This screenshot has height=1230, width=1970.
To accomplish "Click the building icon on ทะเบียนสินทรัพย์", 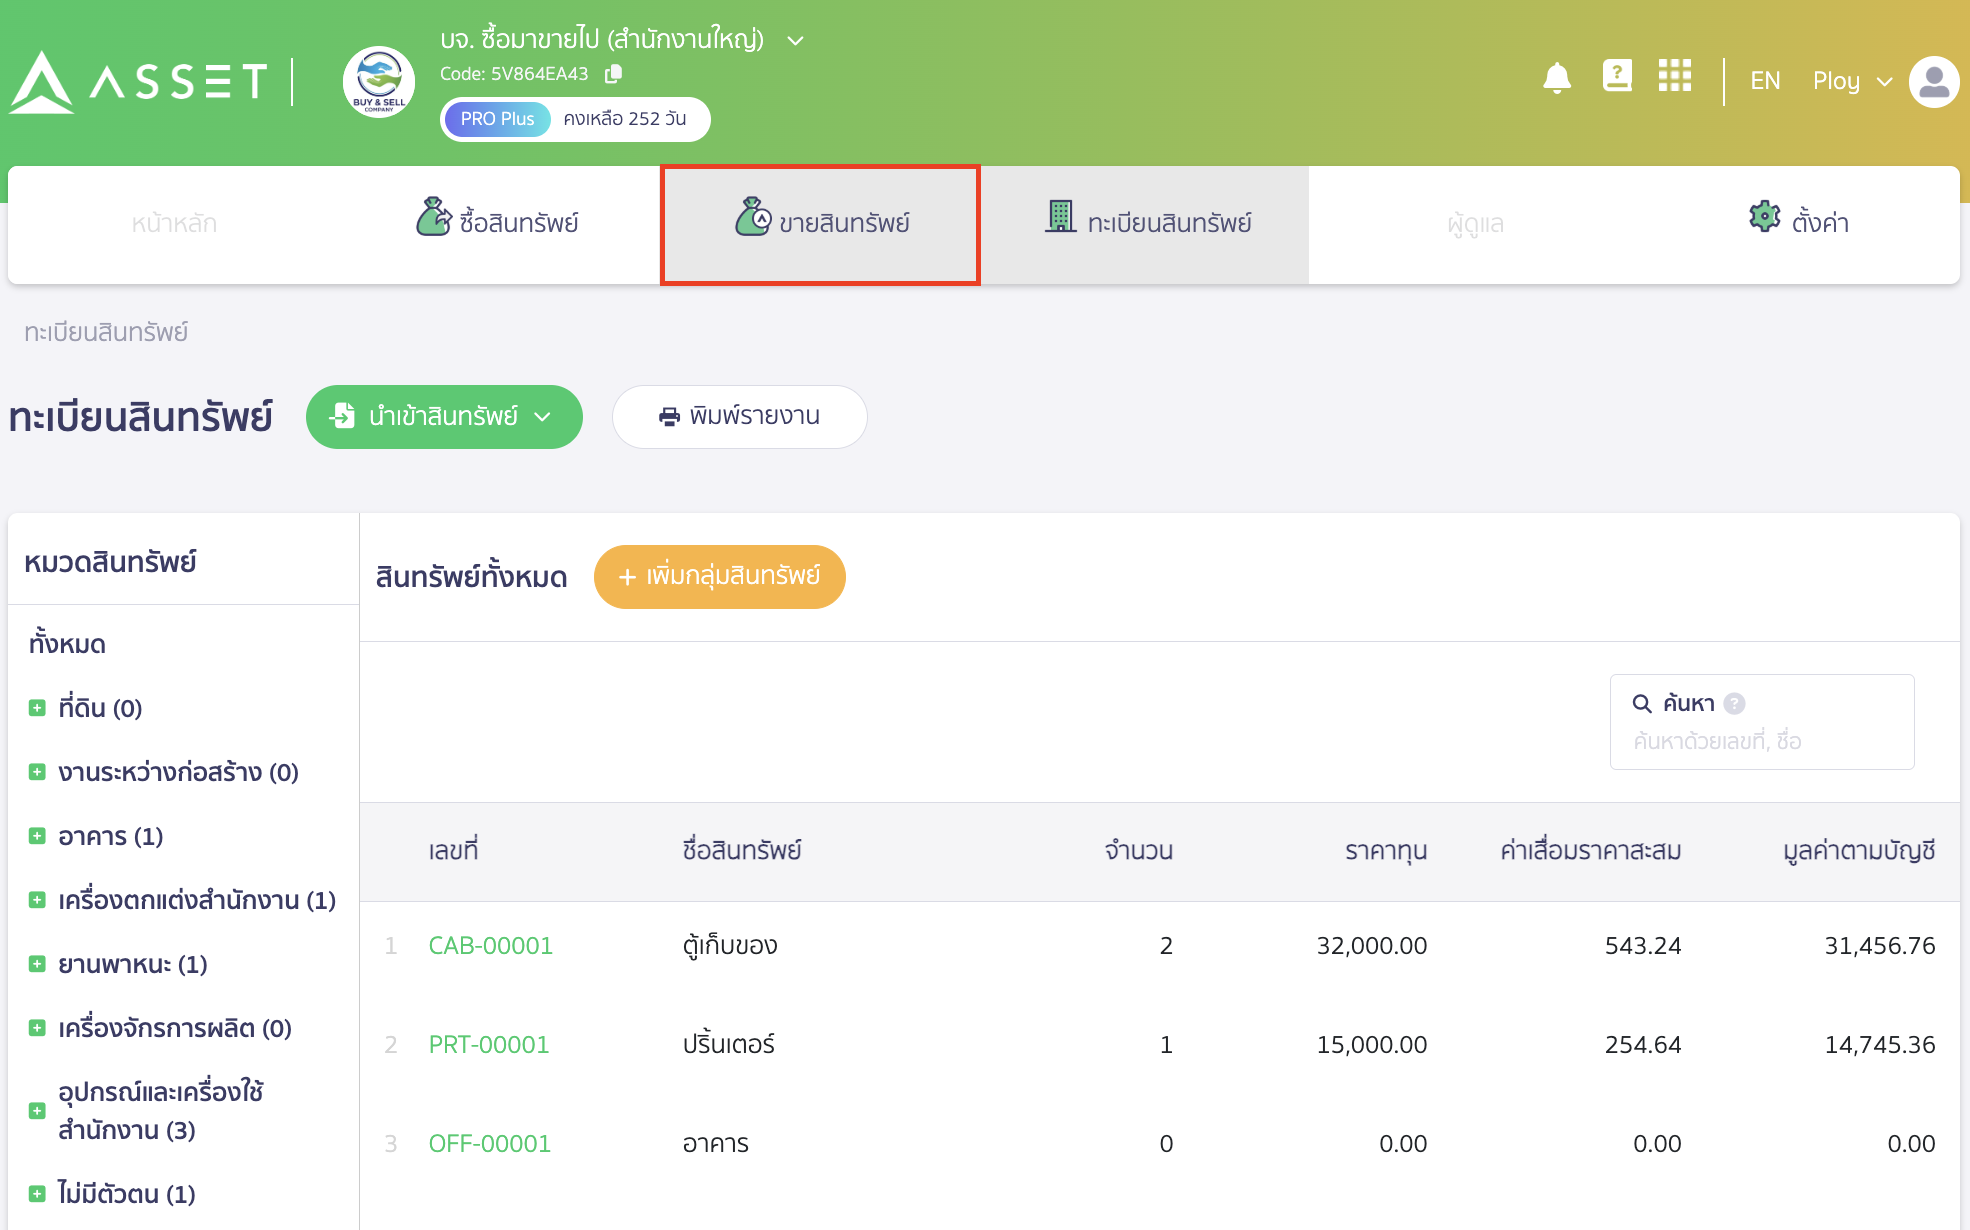I will [x=1060, y=215].
